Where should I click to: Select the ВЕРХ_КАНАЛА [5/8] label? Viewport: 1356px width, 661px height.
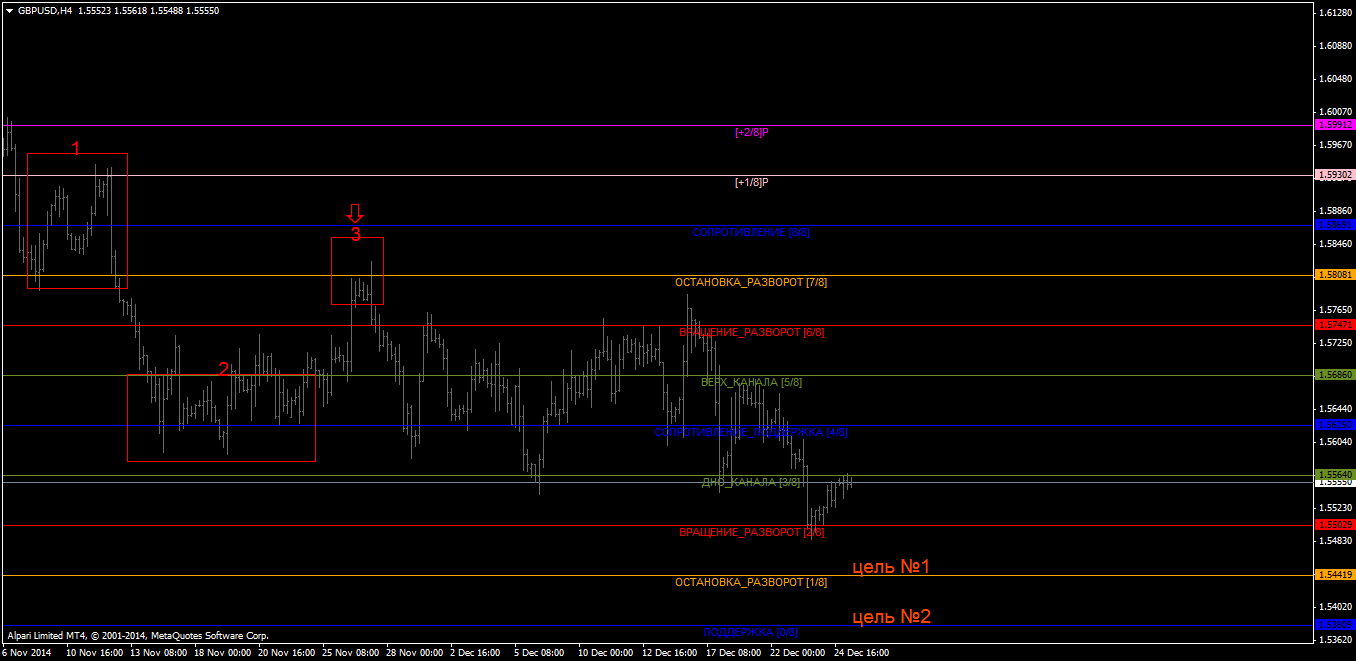(751, 382)
